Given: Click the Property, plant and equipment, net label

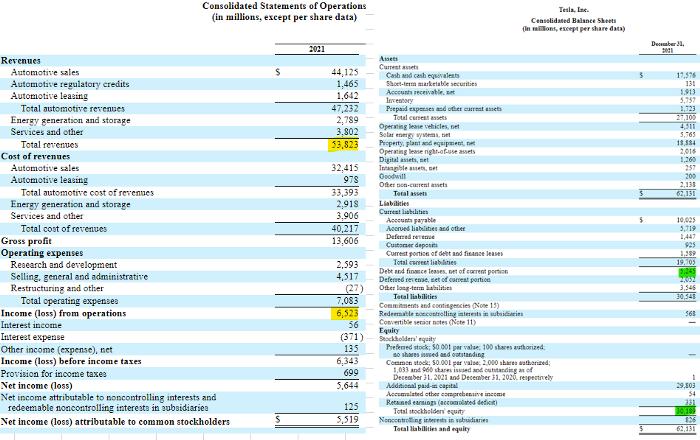Looking at the screenshot, I should point(427,143).
